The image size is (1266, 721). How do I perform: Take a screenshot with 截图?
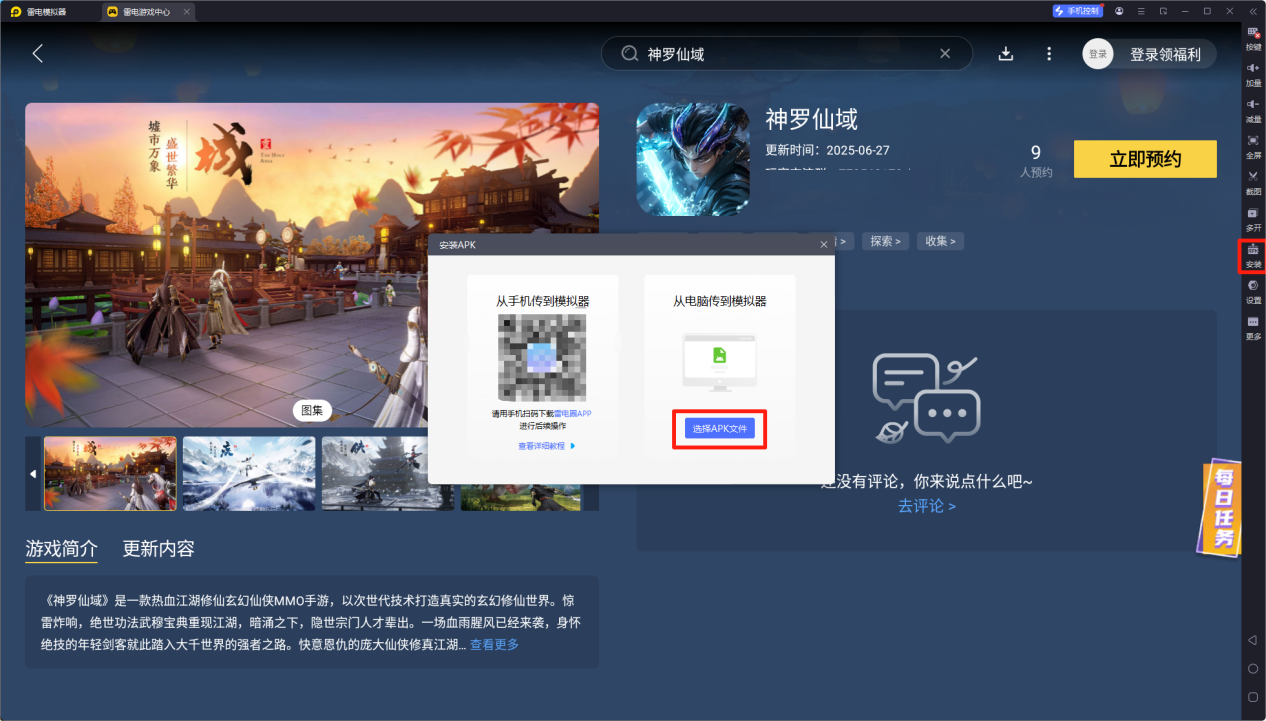[1253, 183]
